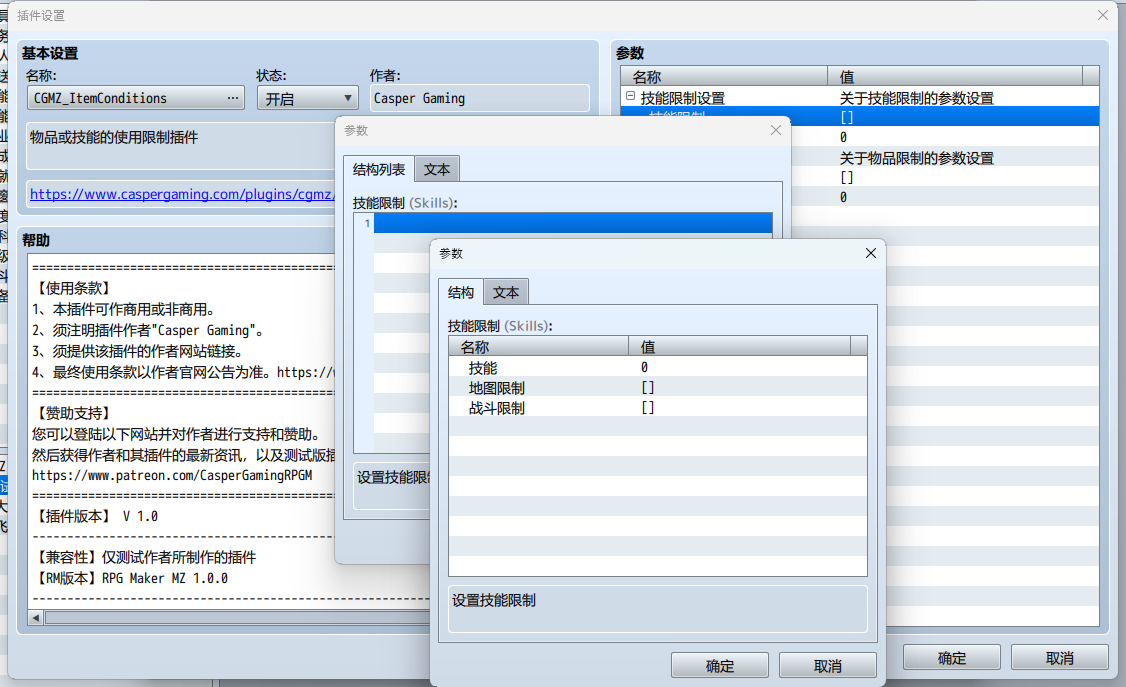
Task: Click the 关于技能限制的参数设置 value cell
Action: pyautogui.click(x=916, y=98)
